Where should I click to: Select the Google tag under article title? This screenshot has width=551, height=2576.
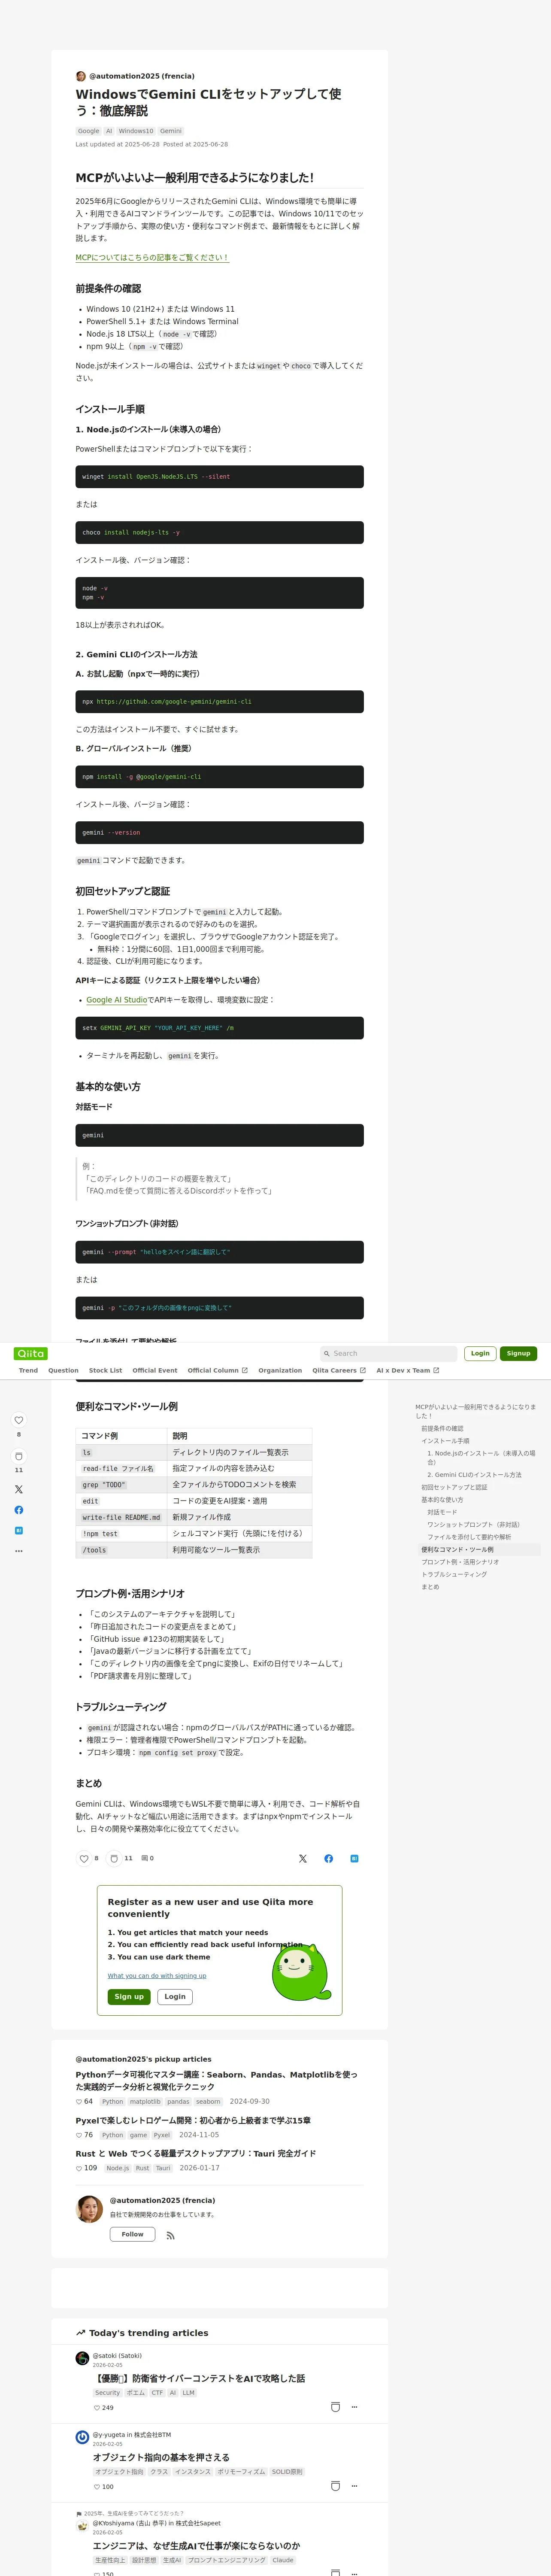pos(89,131)
